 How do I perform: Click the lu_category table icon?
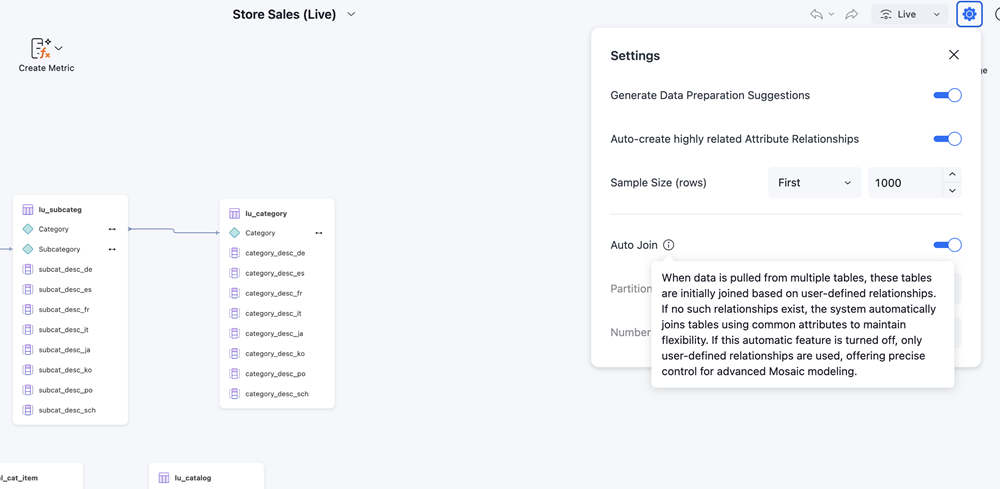pos(234,214)
